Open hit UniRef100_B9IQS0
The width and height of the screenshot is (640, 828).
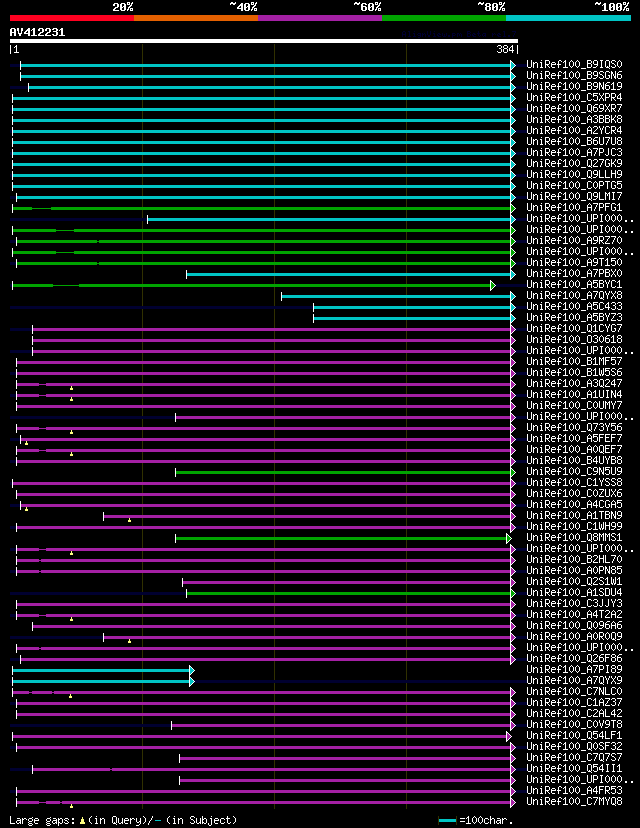tap(574, 64)
